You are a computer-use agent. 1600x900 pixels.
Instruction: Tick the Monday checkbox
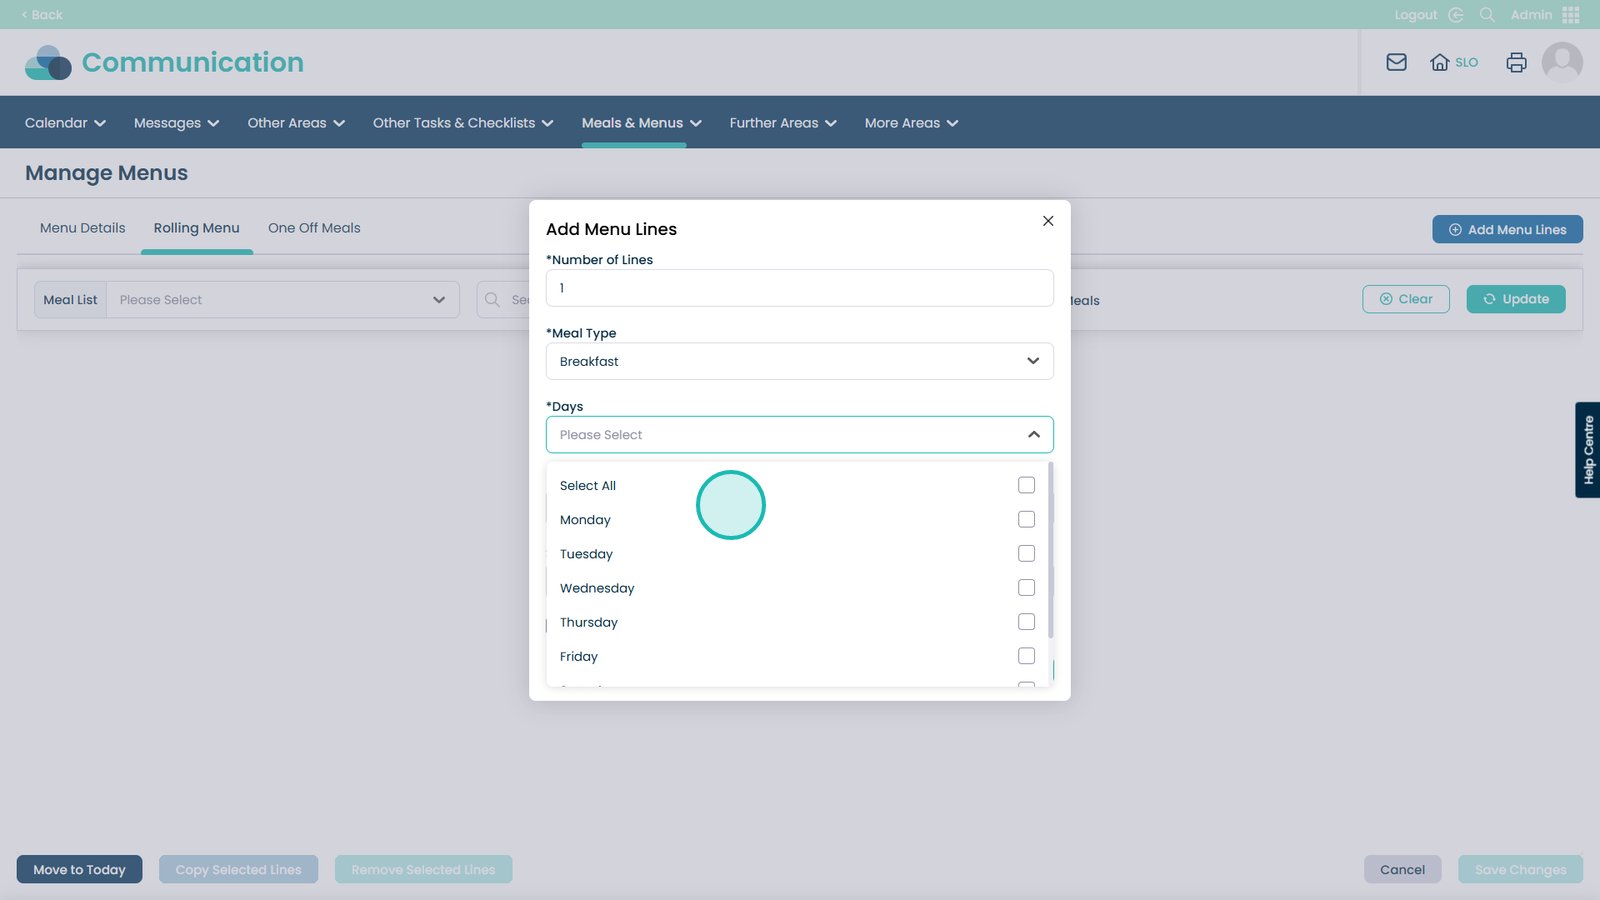pyautogui.click(x=1026, y=519)
